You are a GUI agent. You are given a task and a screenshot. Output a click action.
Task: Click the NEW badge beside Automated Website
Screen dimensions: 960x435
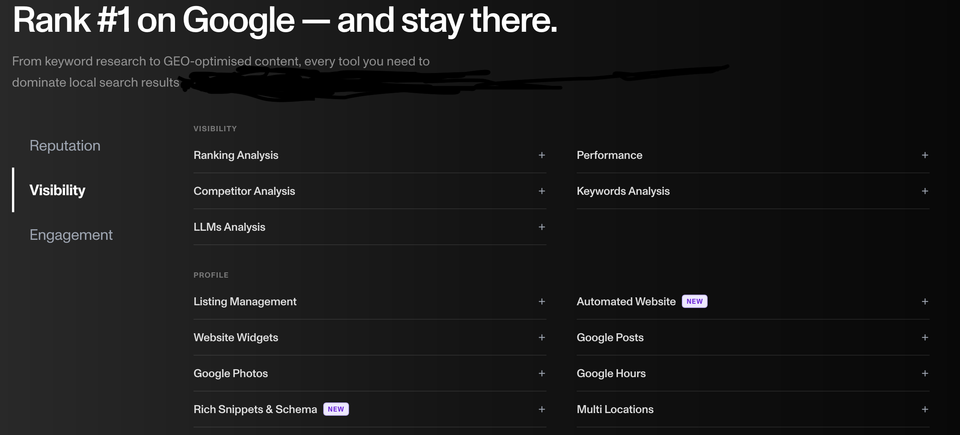click(694, 301)
